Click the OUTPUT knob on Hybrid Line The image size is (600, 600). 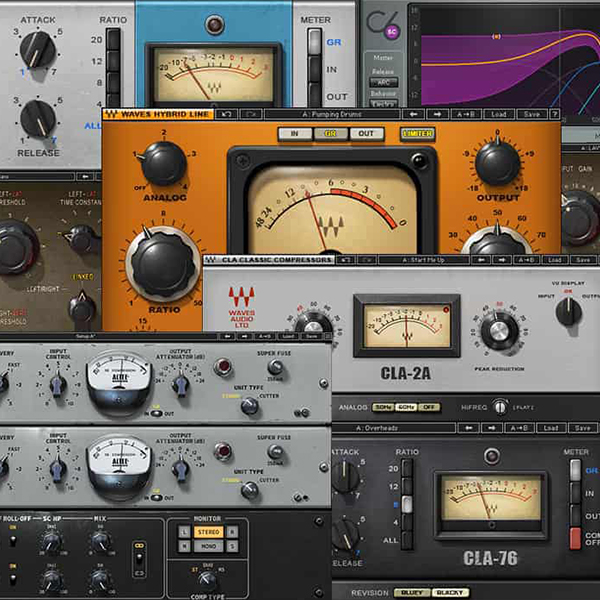pos(497,162)
